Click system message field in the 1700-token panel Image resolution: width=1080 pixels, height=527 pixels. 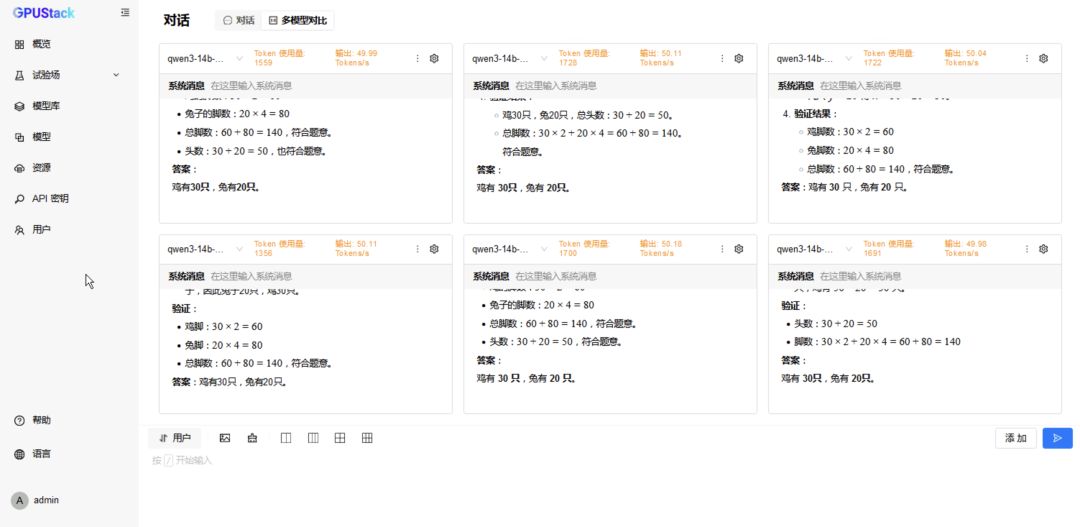(610, 276)
